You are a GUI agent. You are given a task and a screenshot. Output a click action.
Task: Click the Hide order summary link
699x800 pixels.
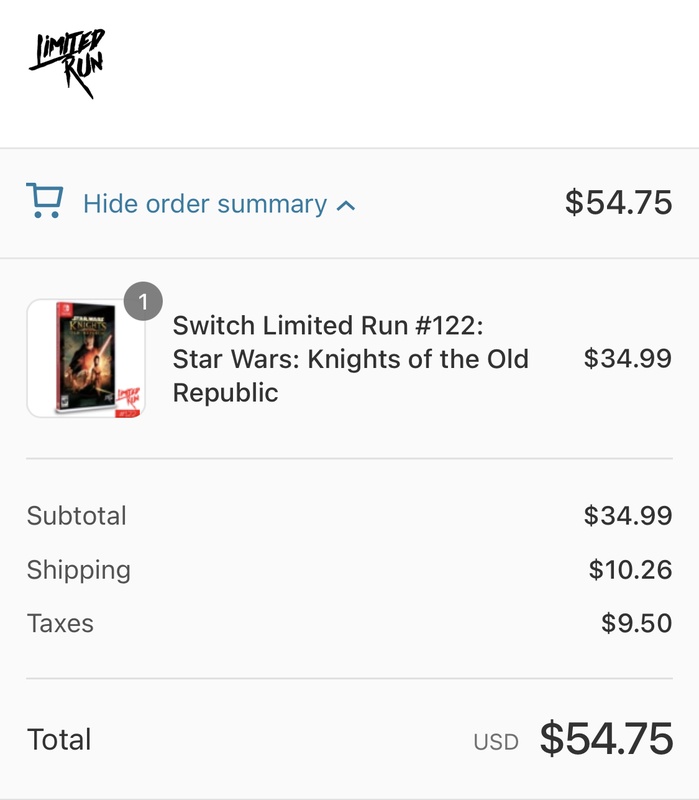pos(204,204)
